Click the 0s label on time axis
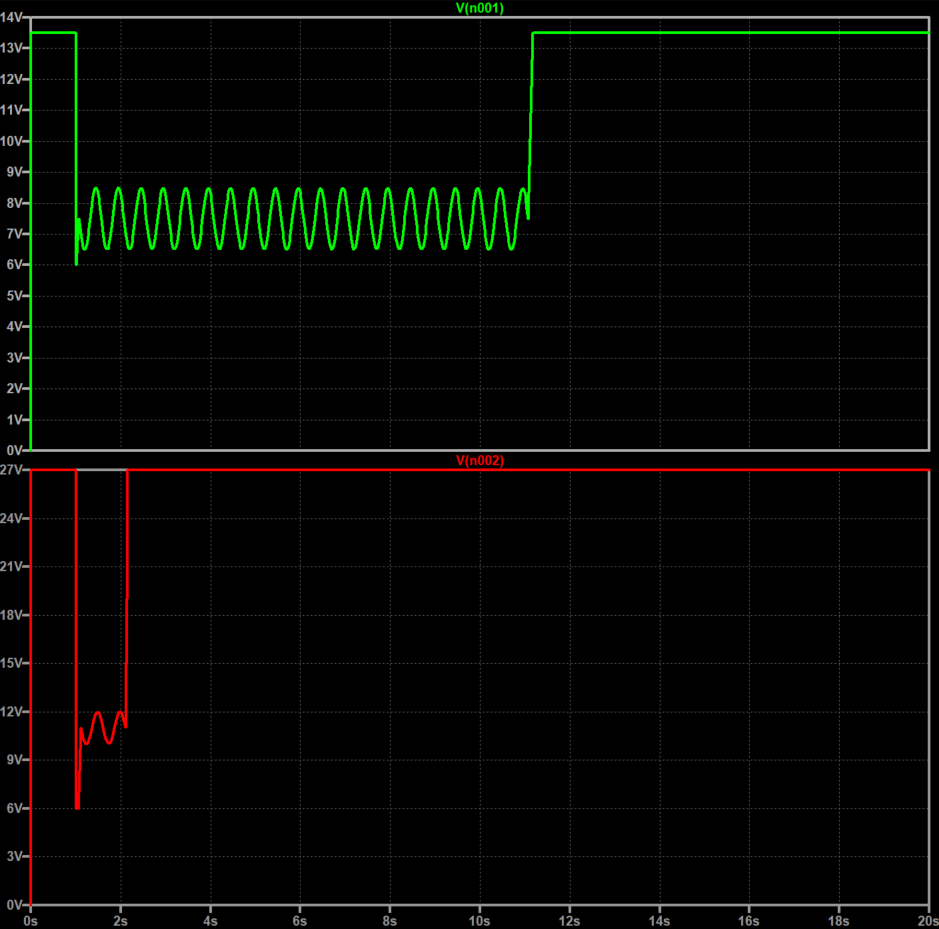939x929 pixels. pos(31,921)
